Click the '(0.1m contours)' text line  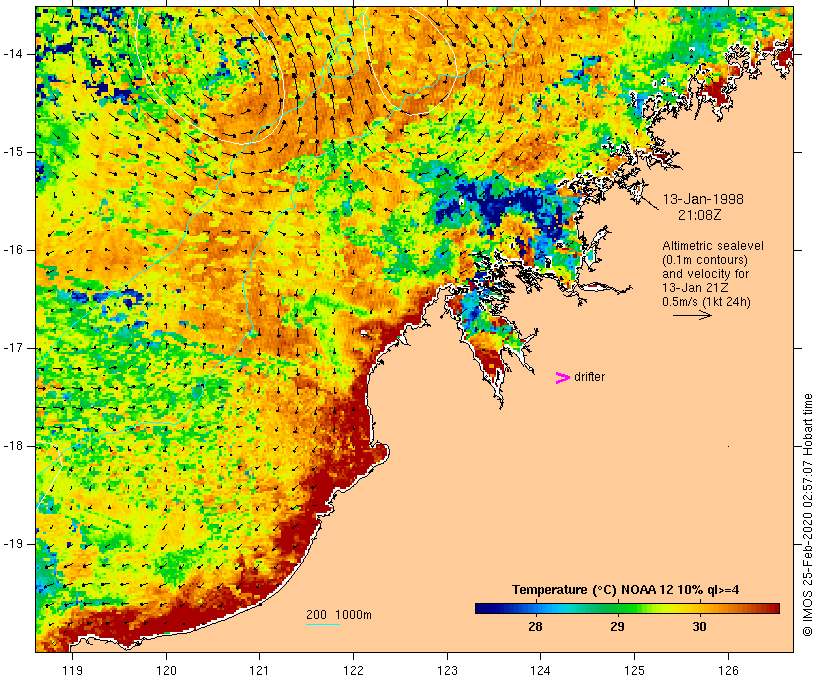(x=705, y=260)
